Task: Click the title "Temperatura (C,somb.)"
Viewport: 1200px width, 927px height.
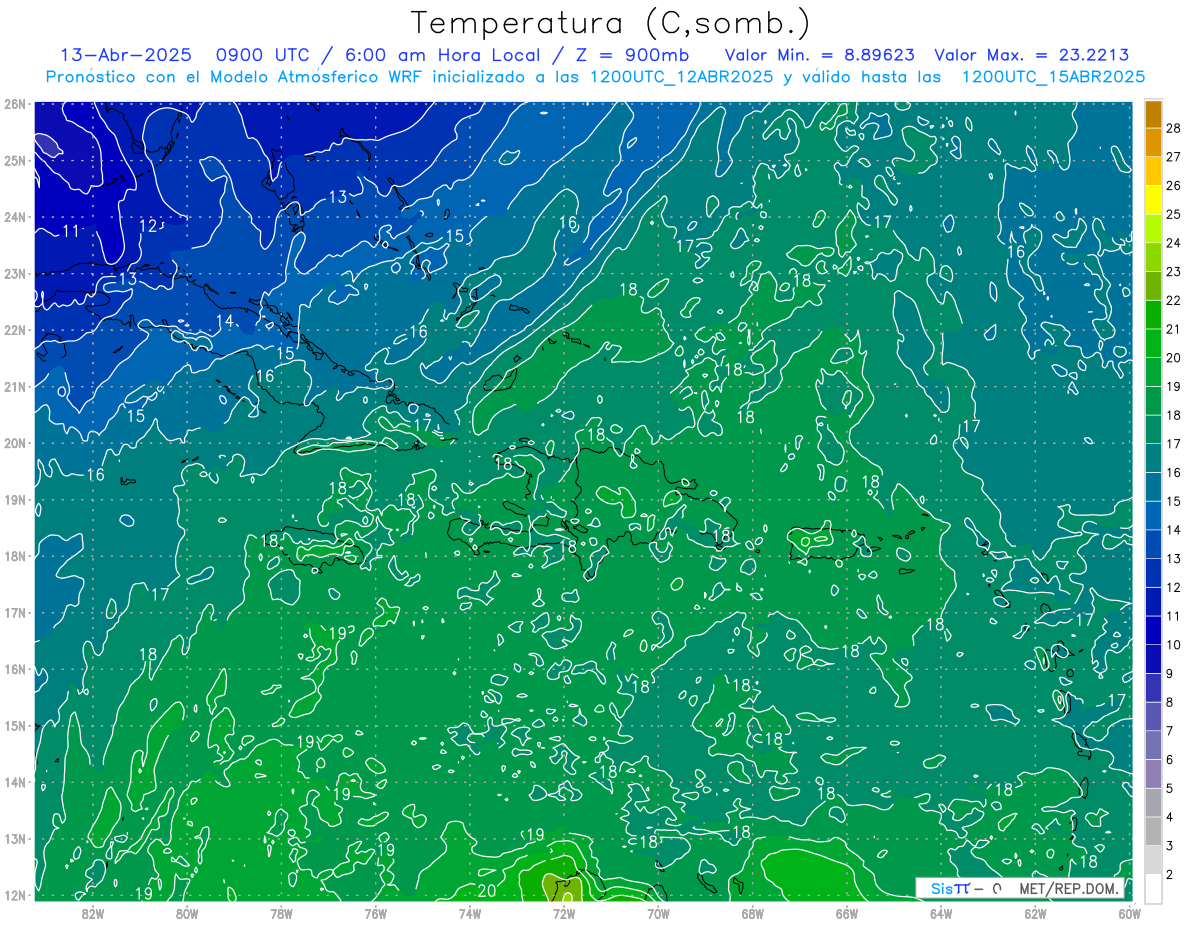Action: (x=610, y=23)
